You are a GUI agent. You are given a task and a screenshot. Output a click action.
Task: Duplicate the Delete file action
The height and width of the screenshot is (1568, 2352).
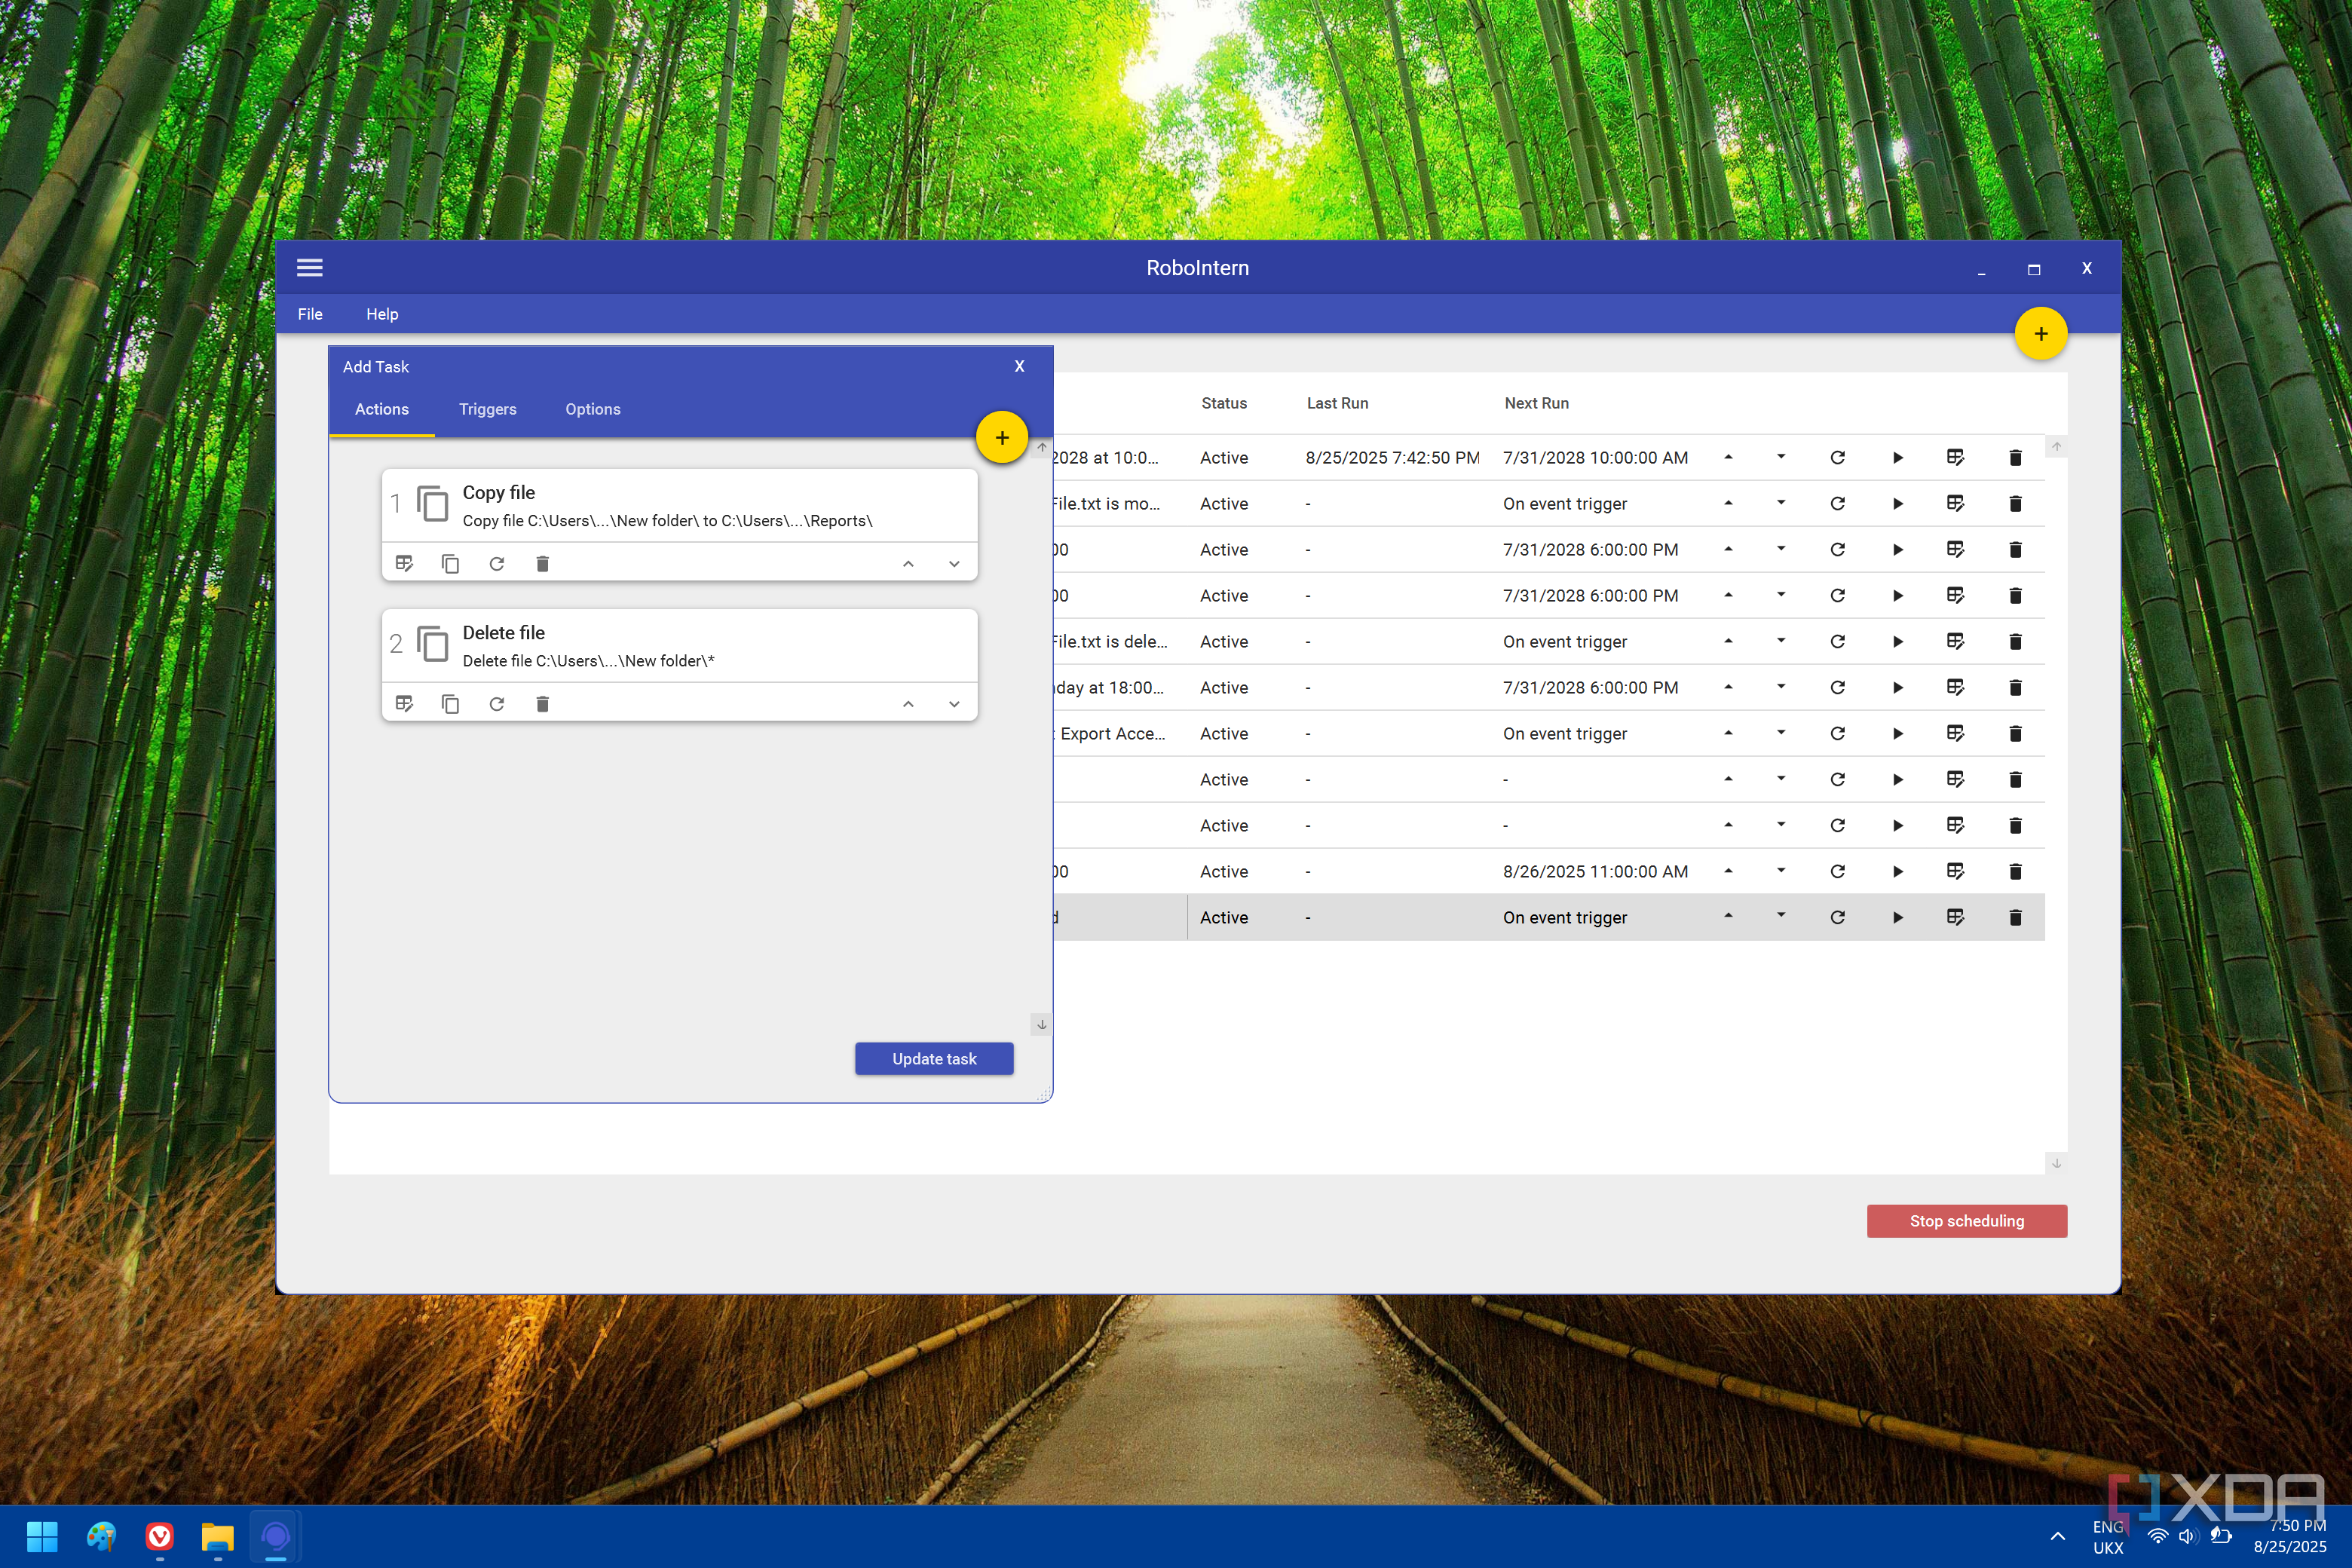click(x=450, y=704)
